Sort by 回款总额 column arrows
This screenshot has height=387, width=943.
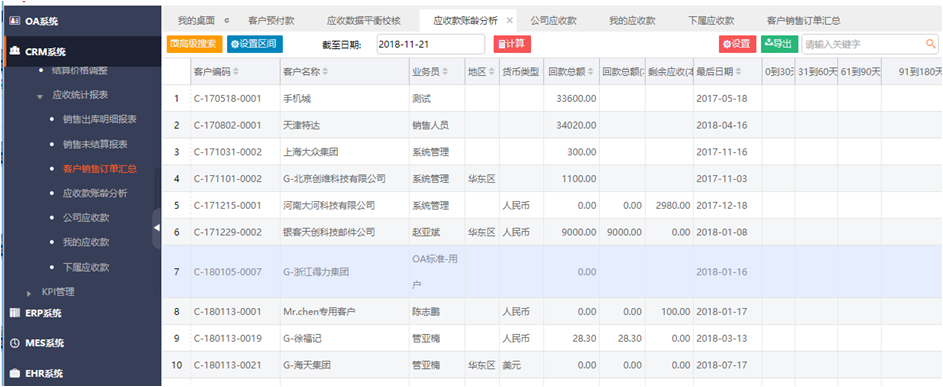click(x=591, y=72)
